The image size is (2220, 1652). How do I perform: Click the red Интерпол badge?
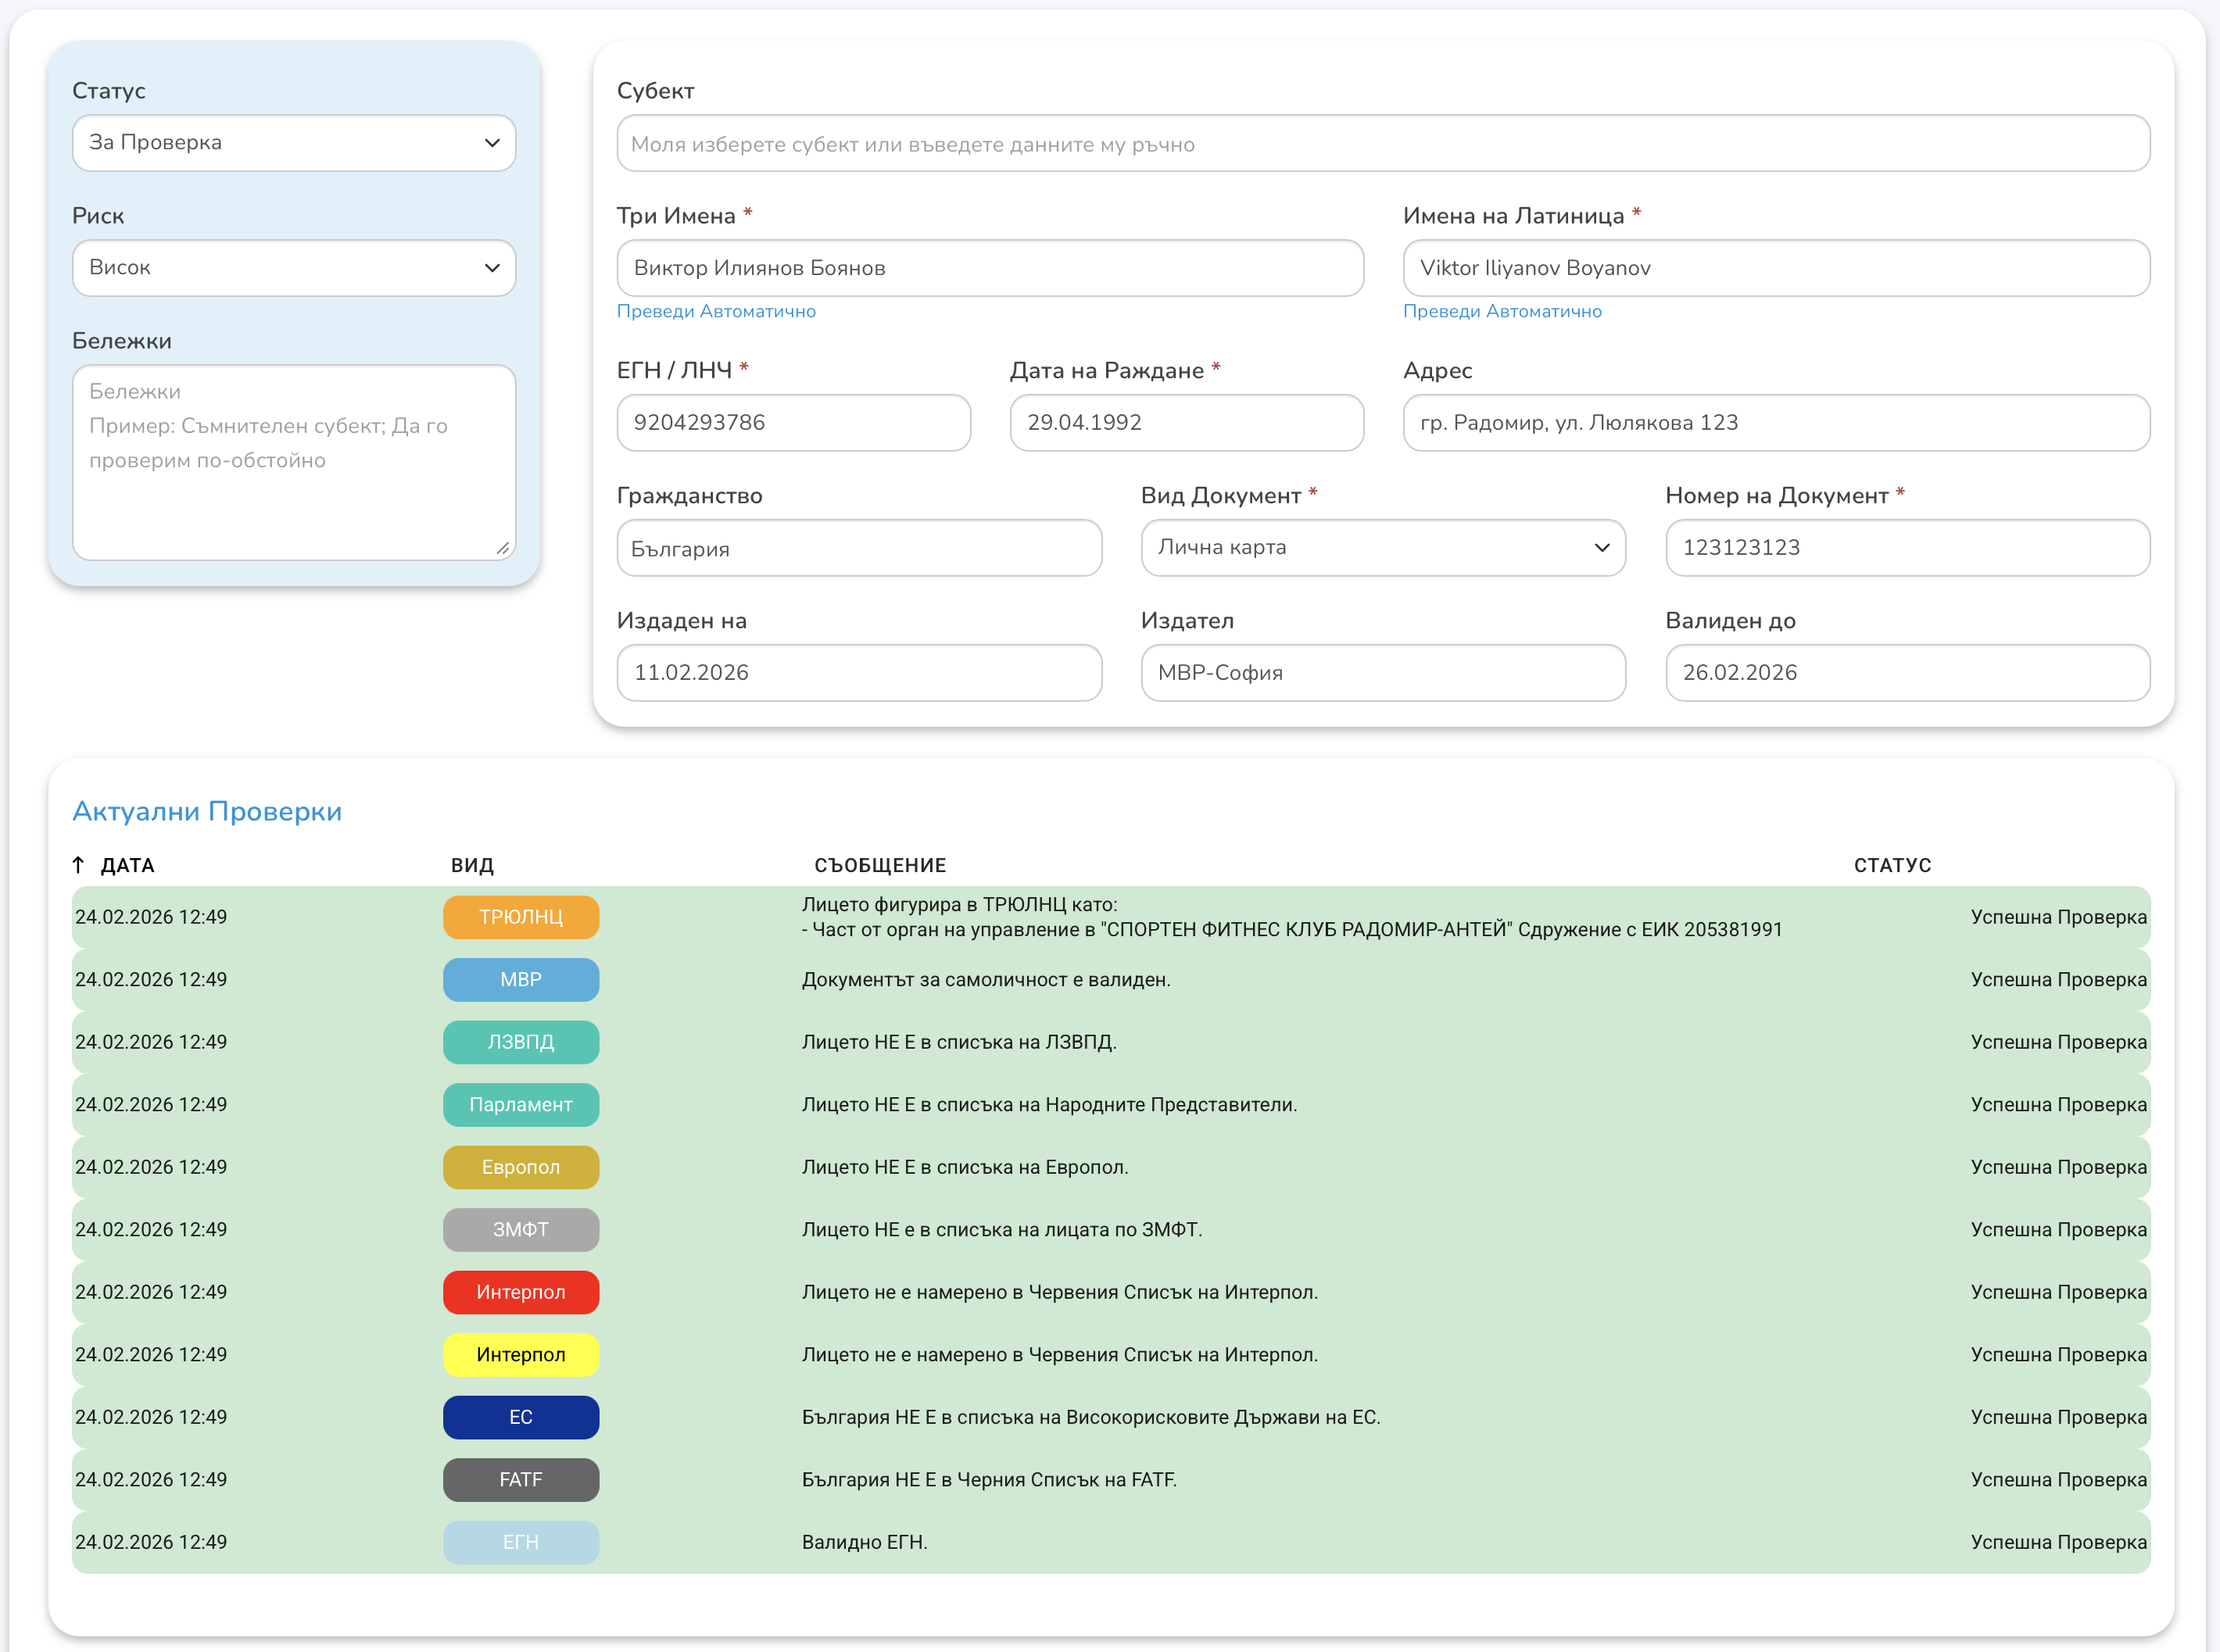(520, 1292)
